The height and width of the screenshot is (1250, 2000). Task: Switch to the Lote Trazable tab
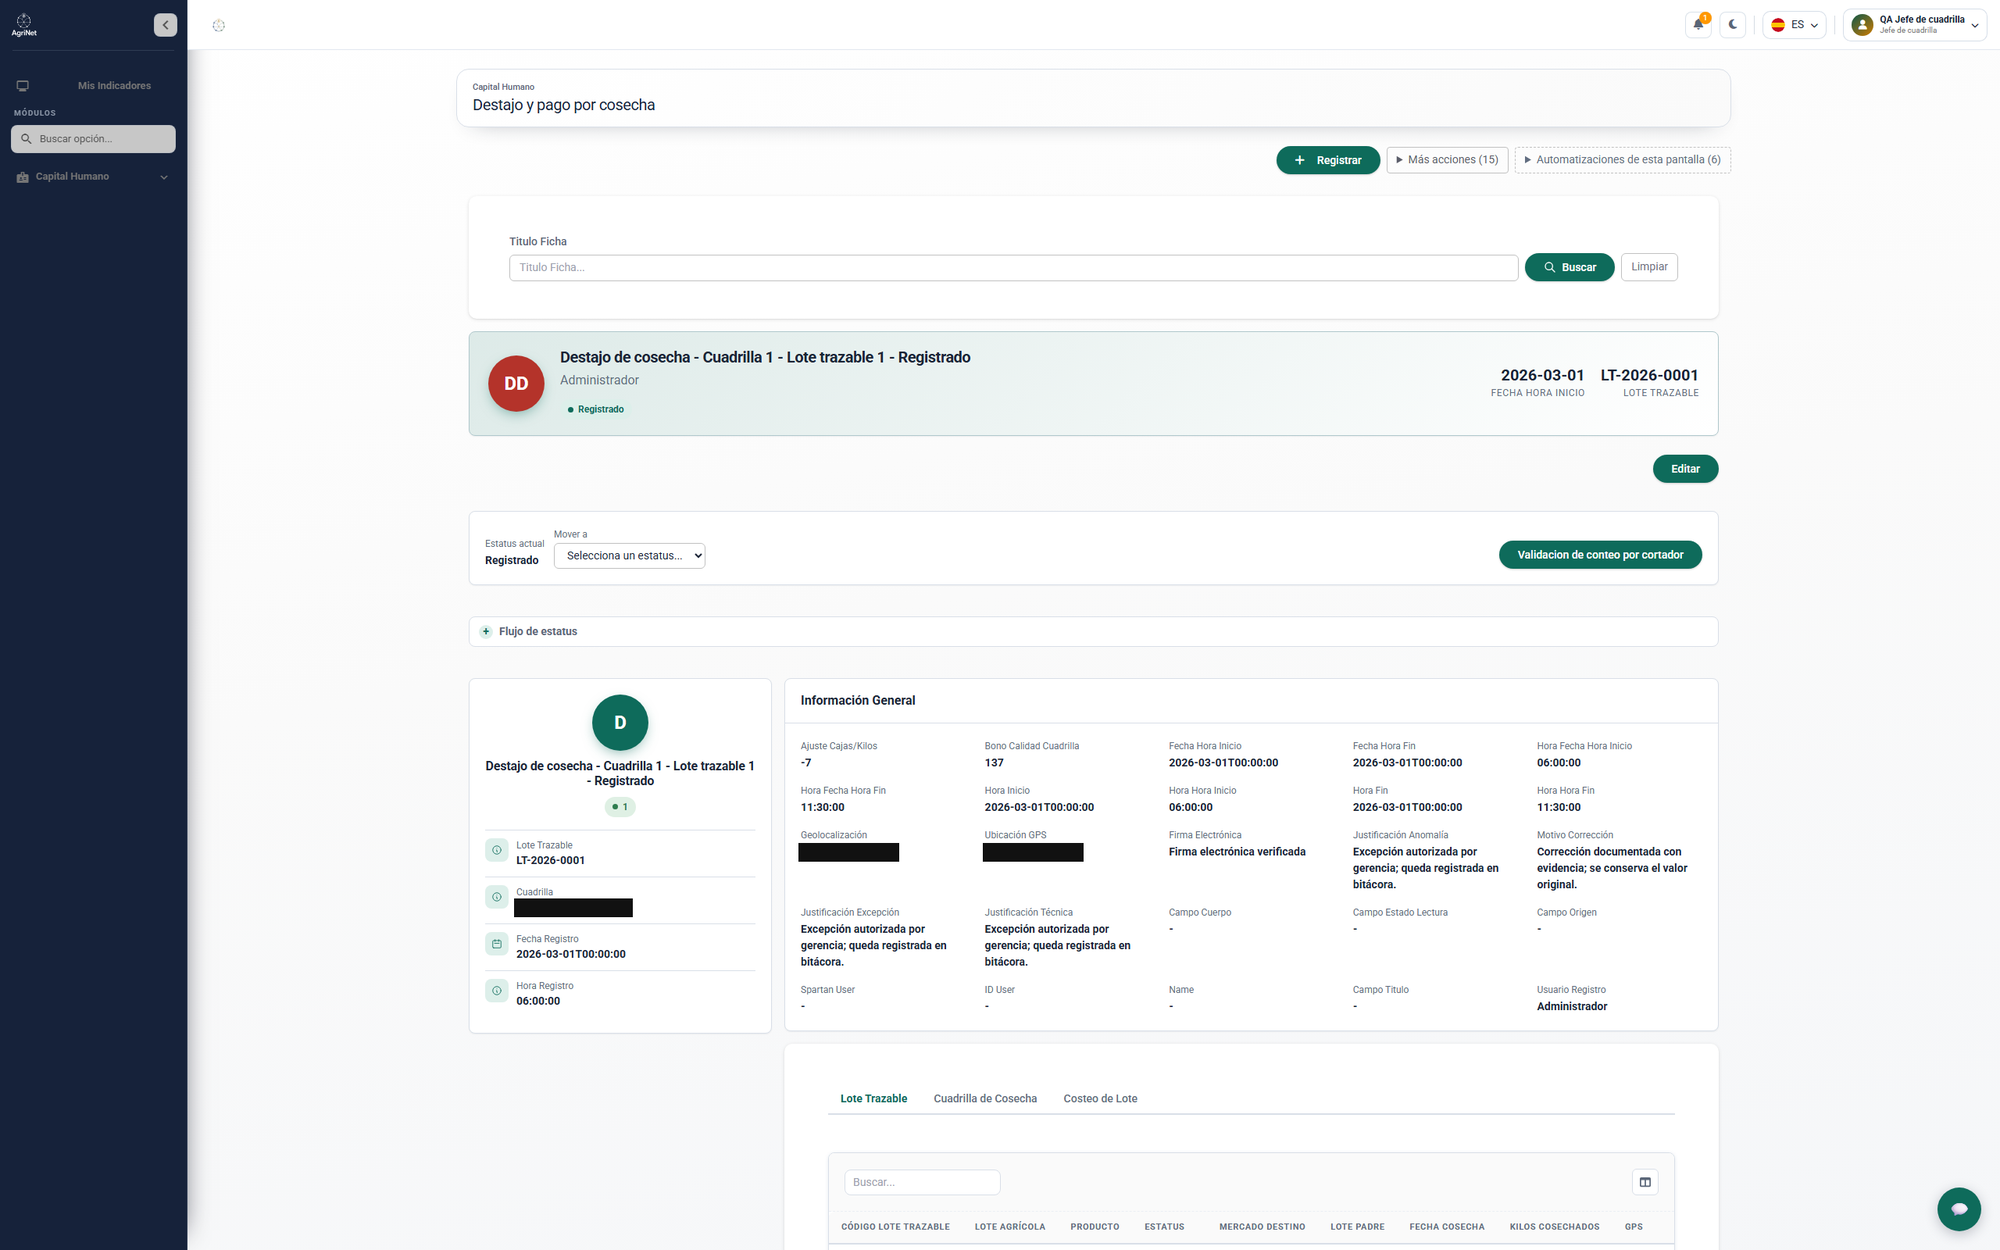pyautogui.click(x=873, y=1099)
